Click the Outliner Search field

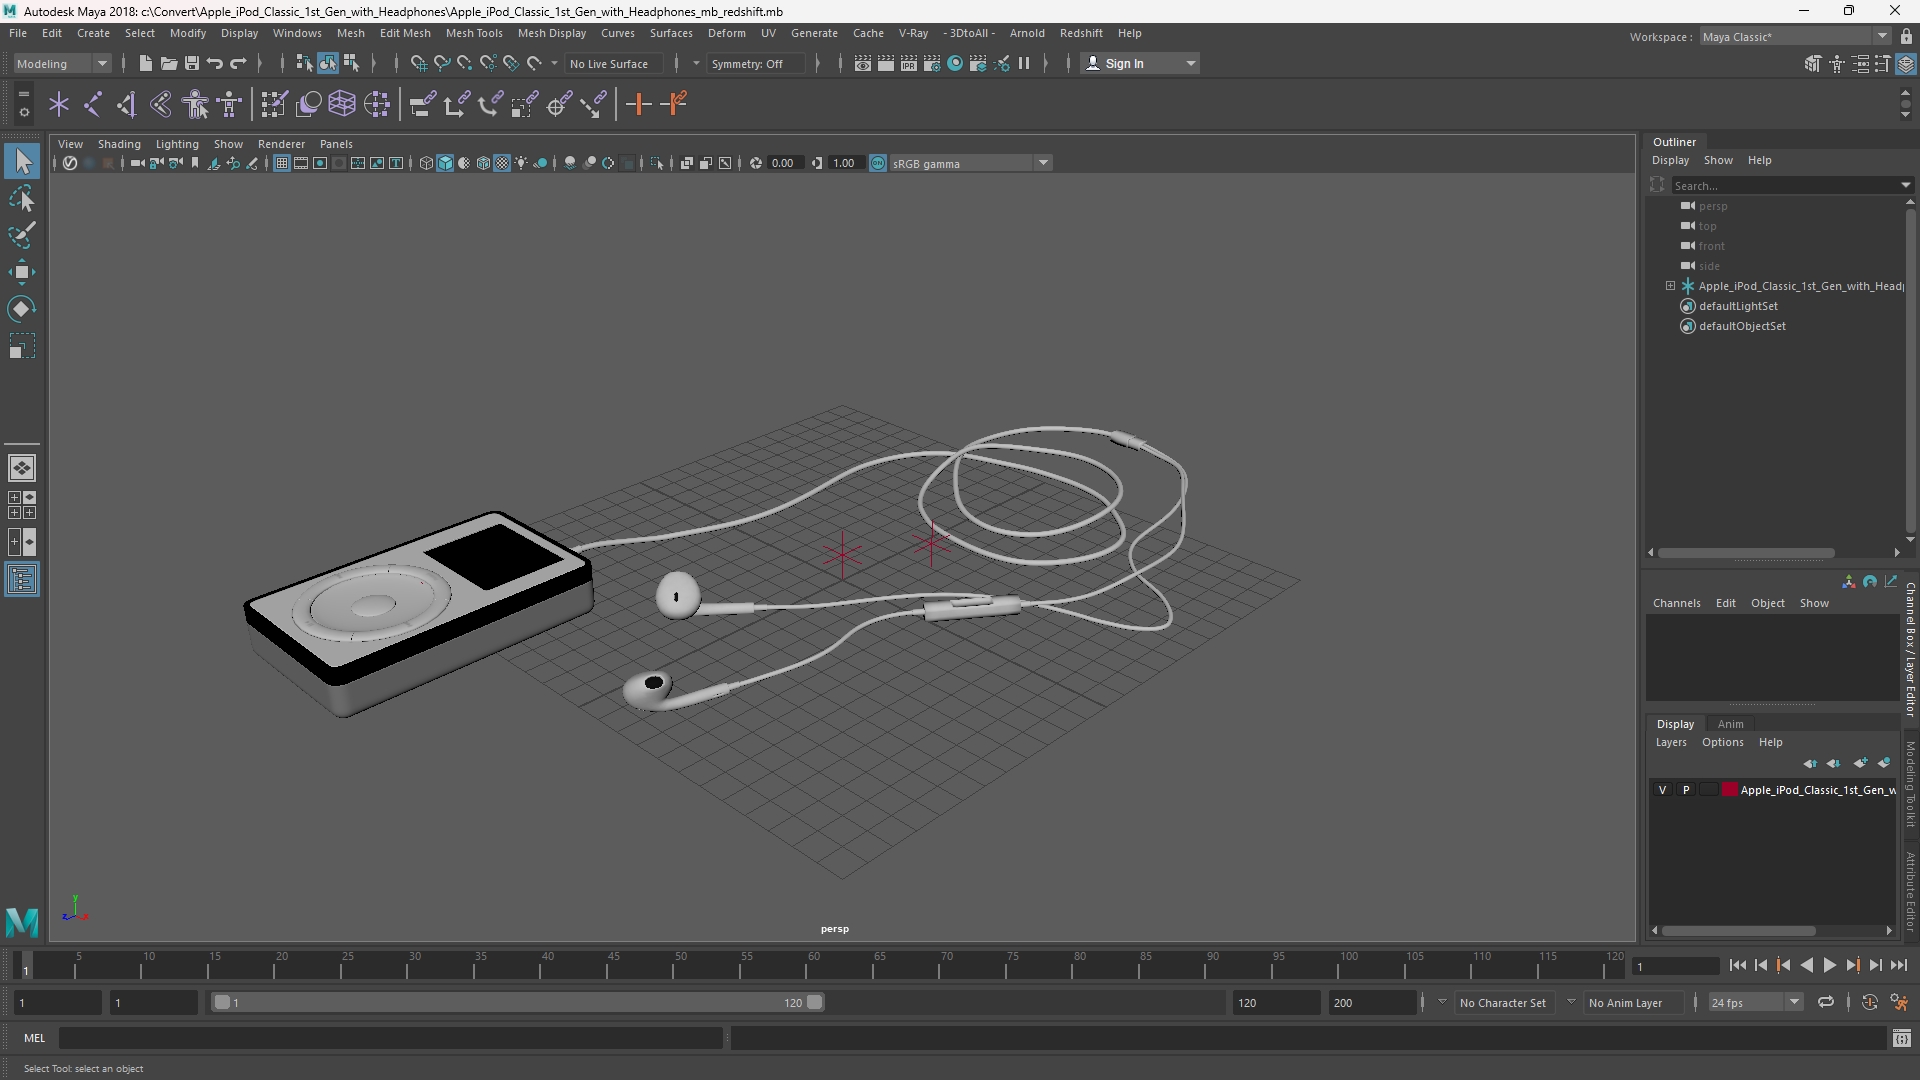click(x=1785, y=185)
